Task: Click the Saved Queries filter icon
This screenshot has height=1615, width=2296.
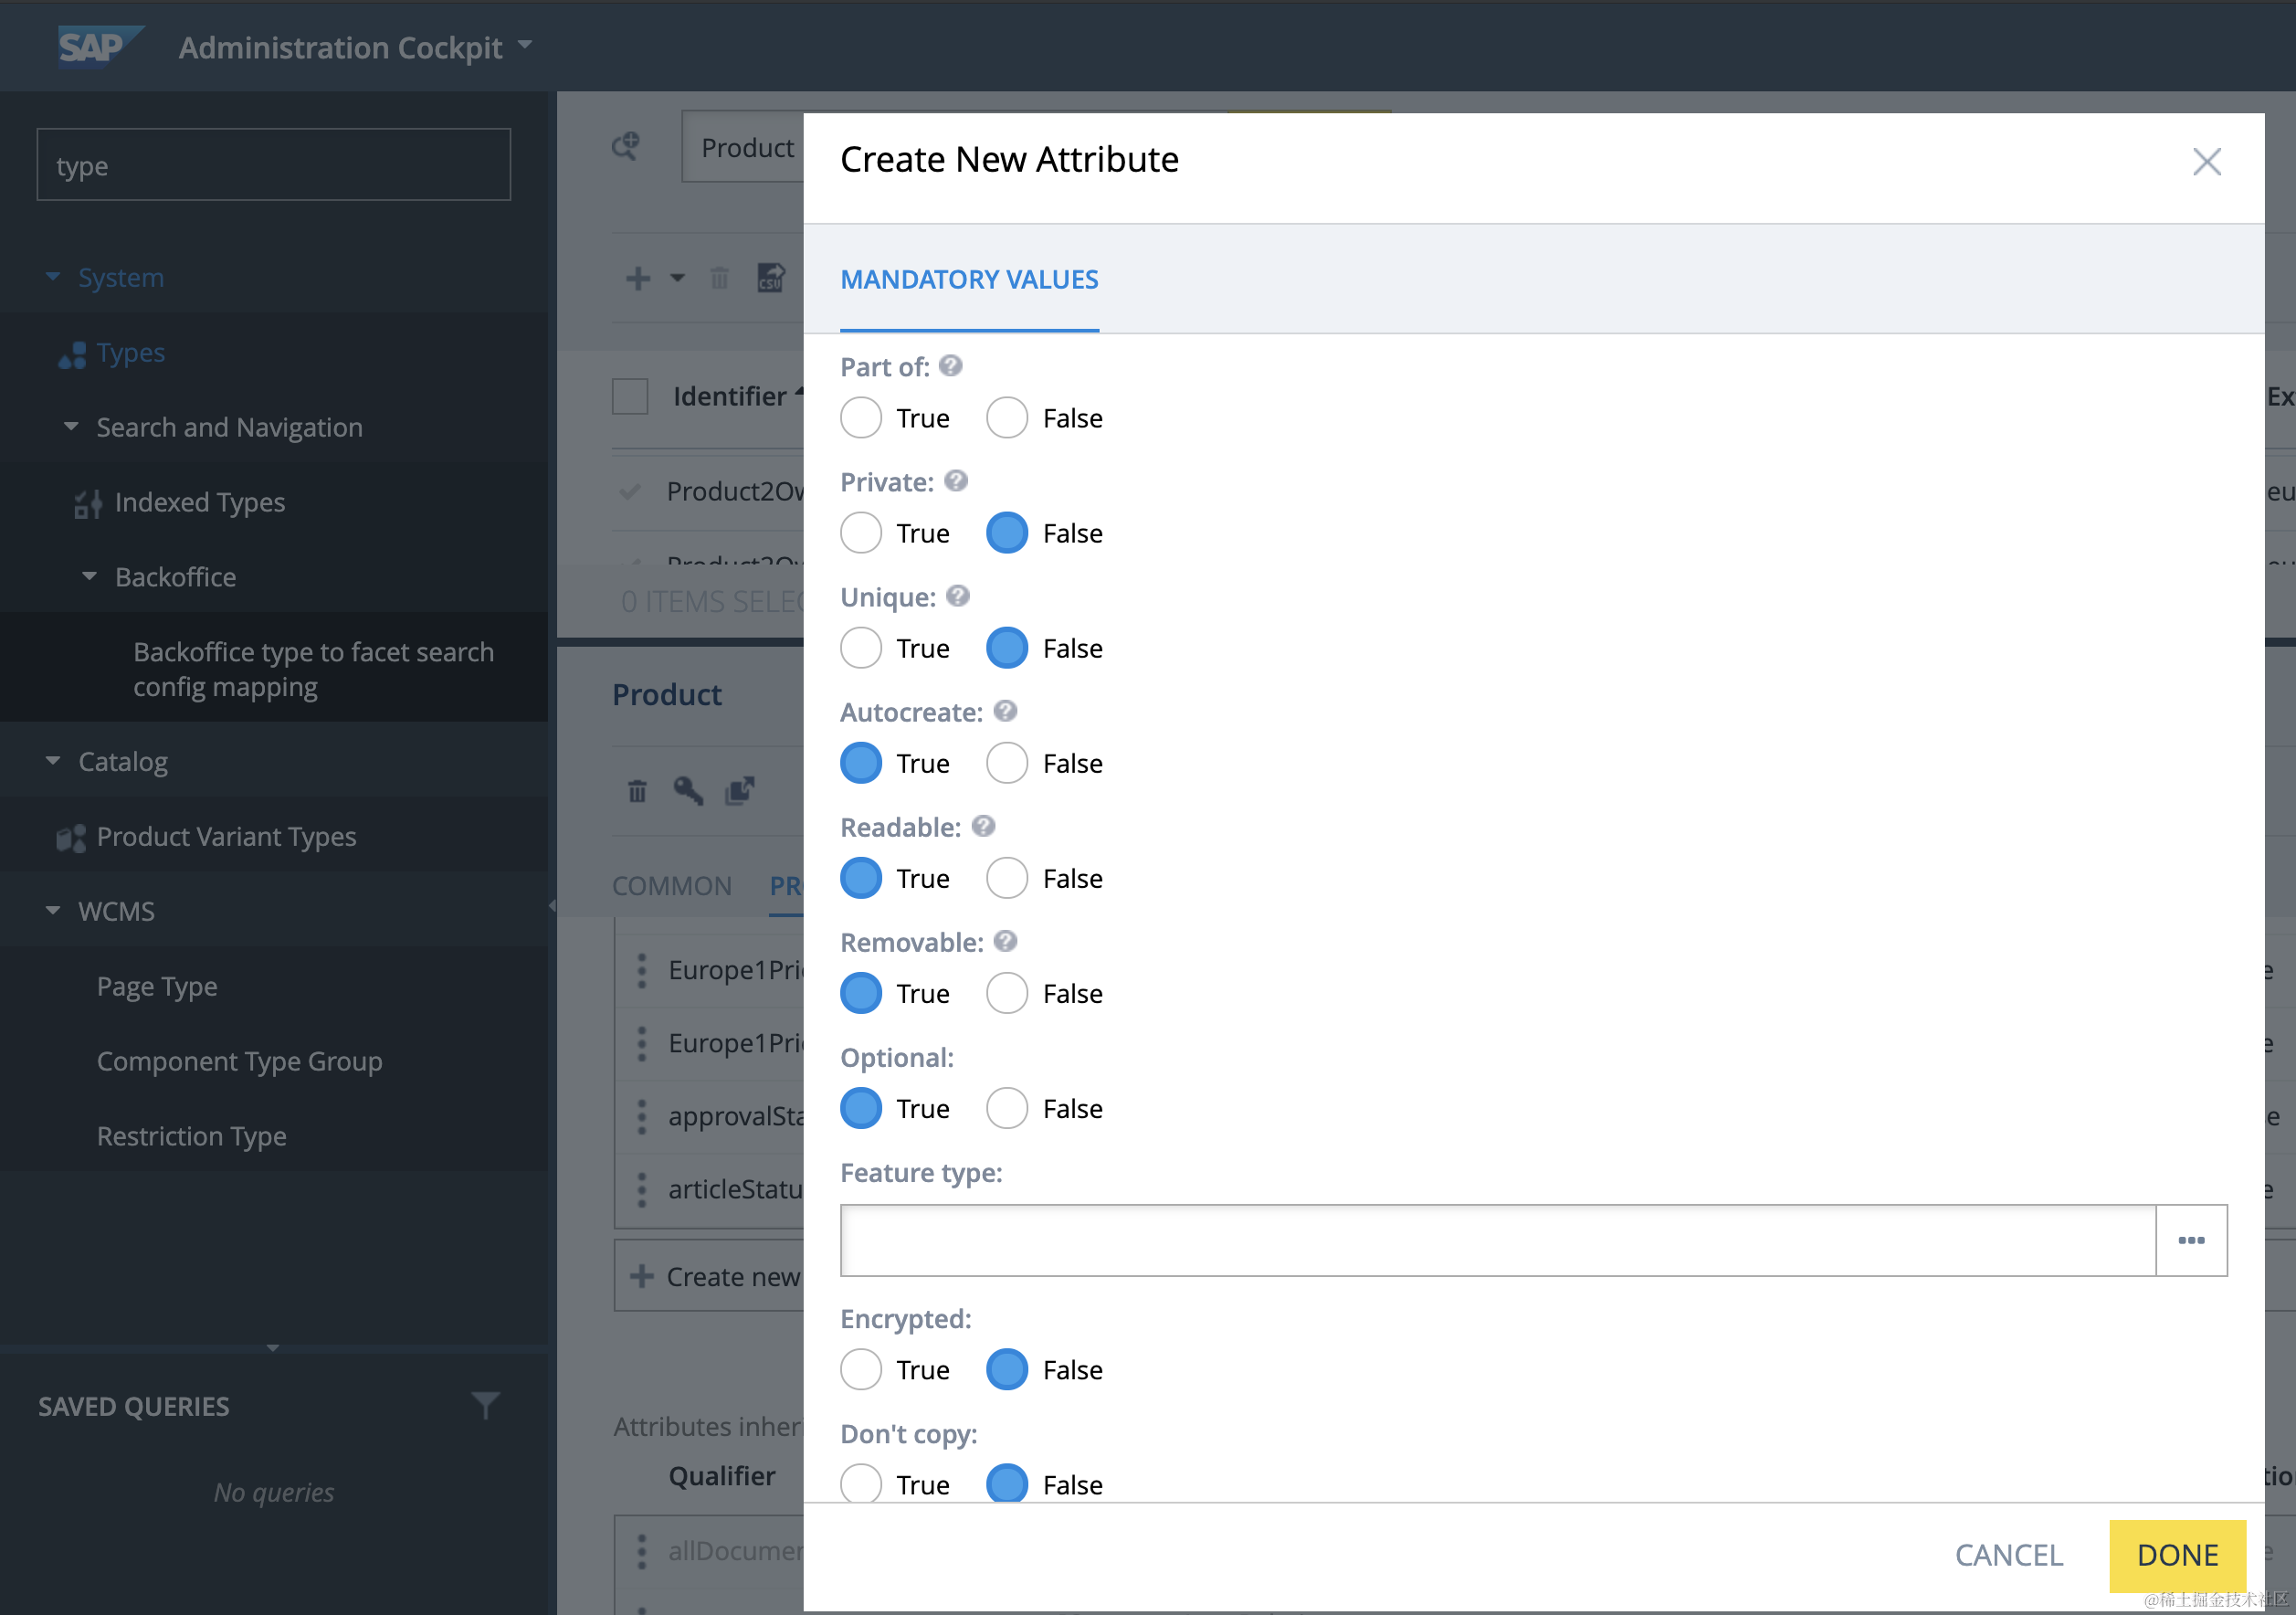Action: point(485,1405)
